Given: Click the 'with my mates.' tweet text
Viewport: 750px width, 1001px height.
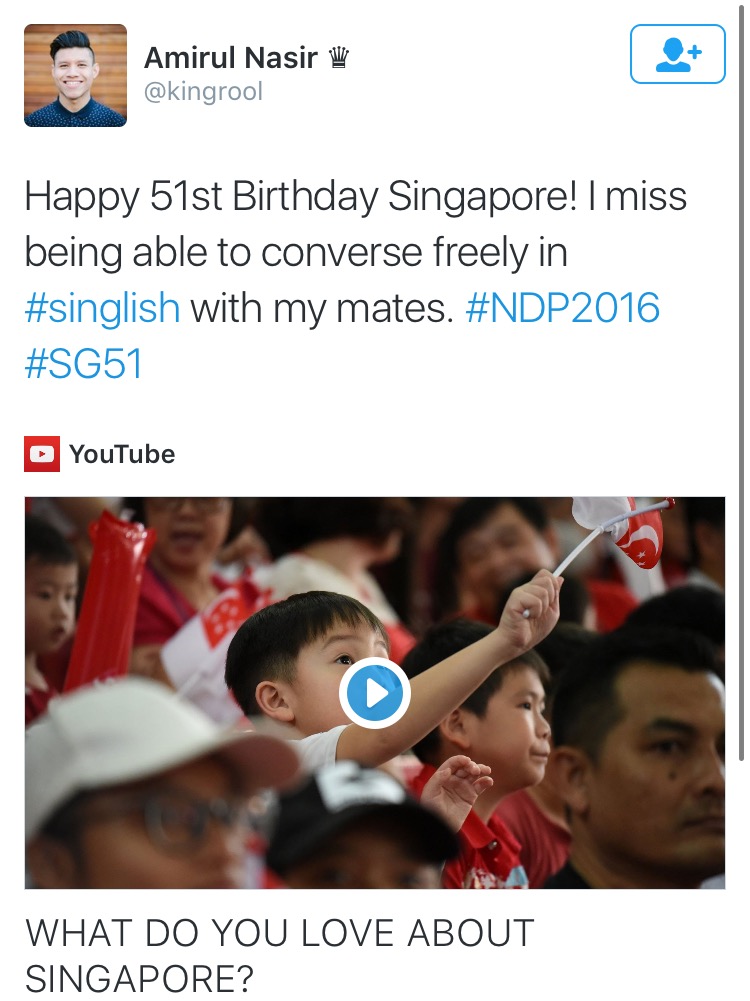Looking at the screenshot, I should coord(322,308).
